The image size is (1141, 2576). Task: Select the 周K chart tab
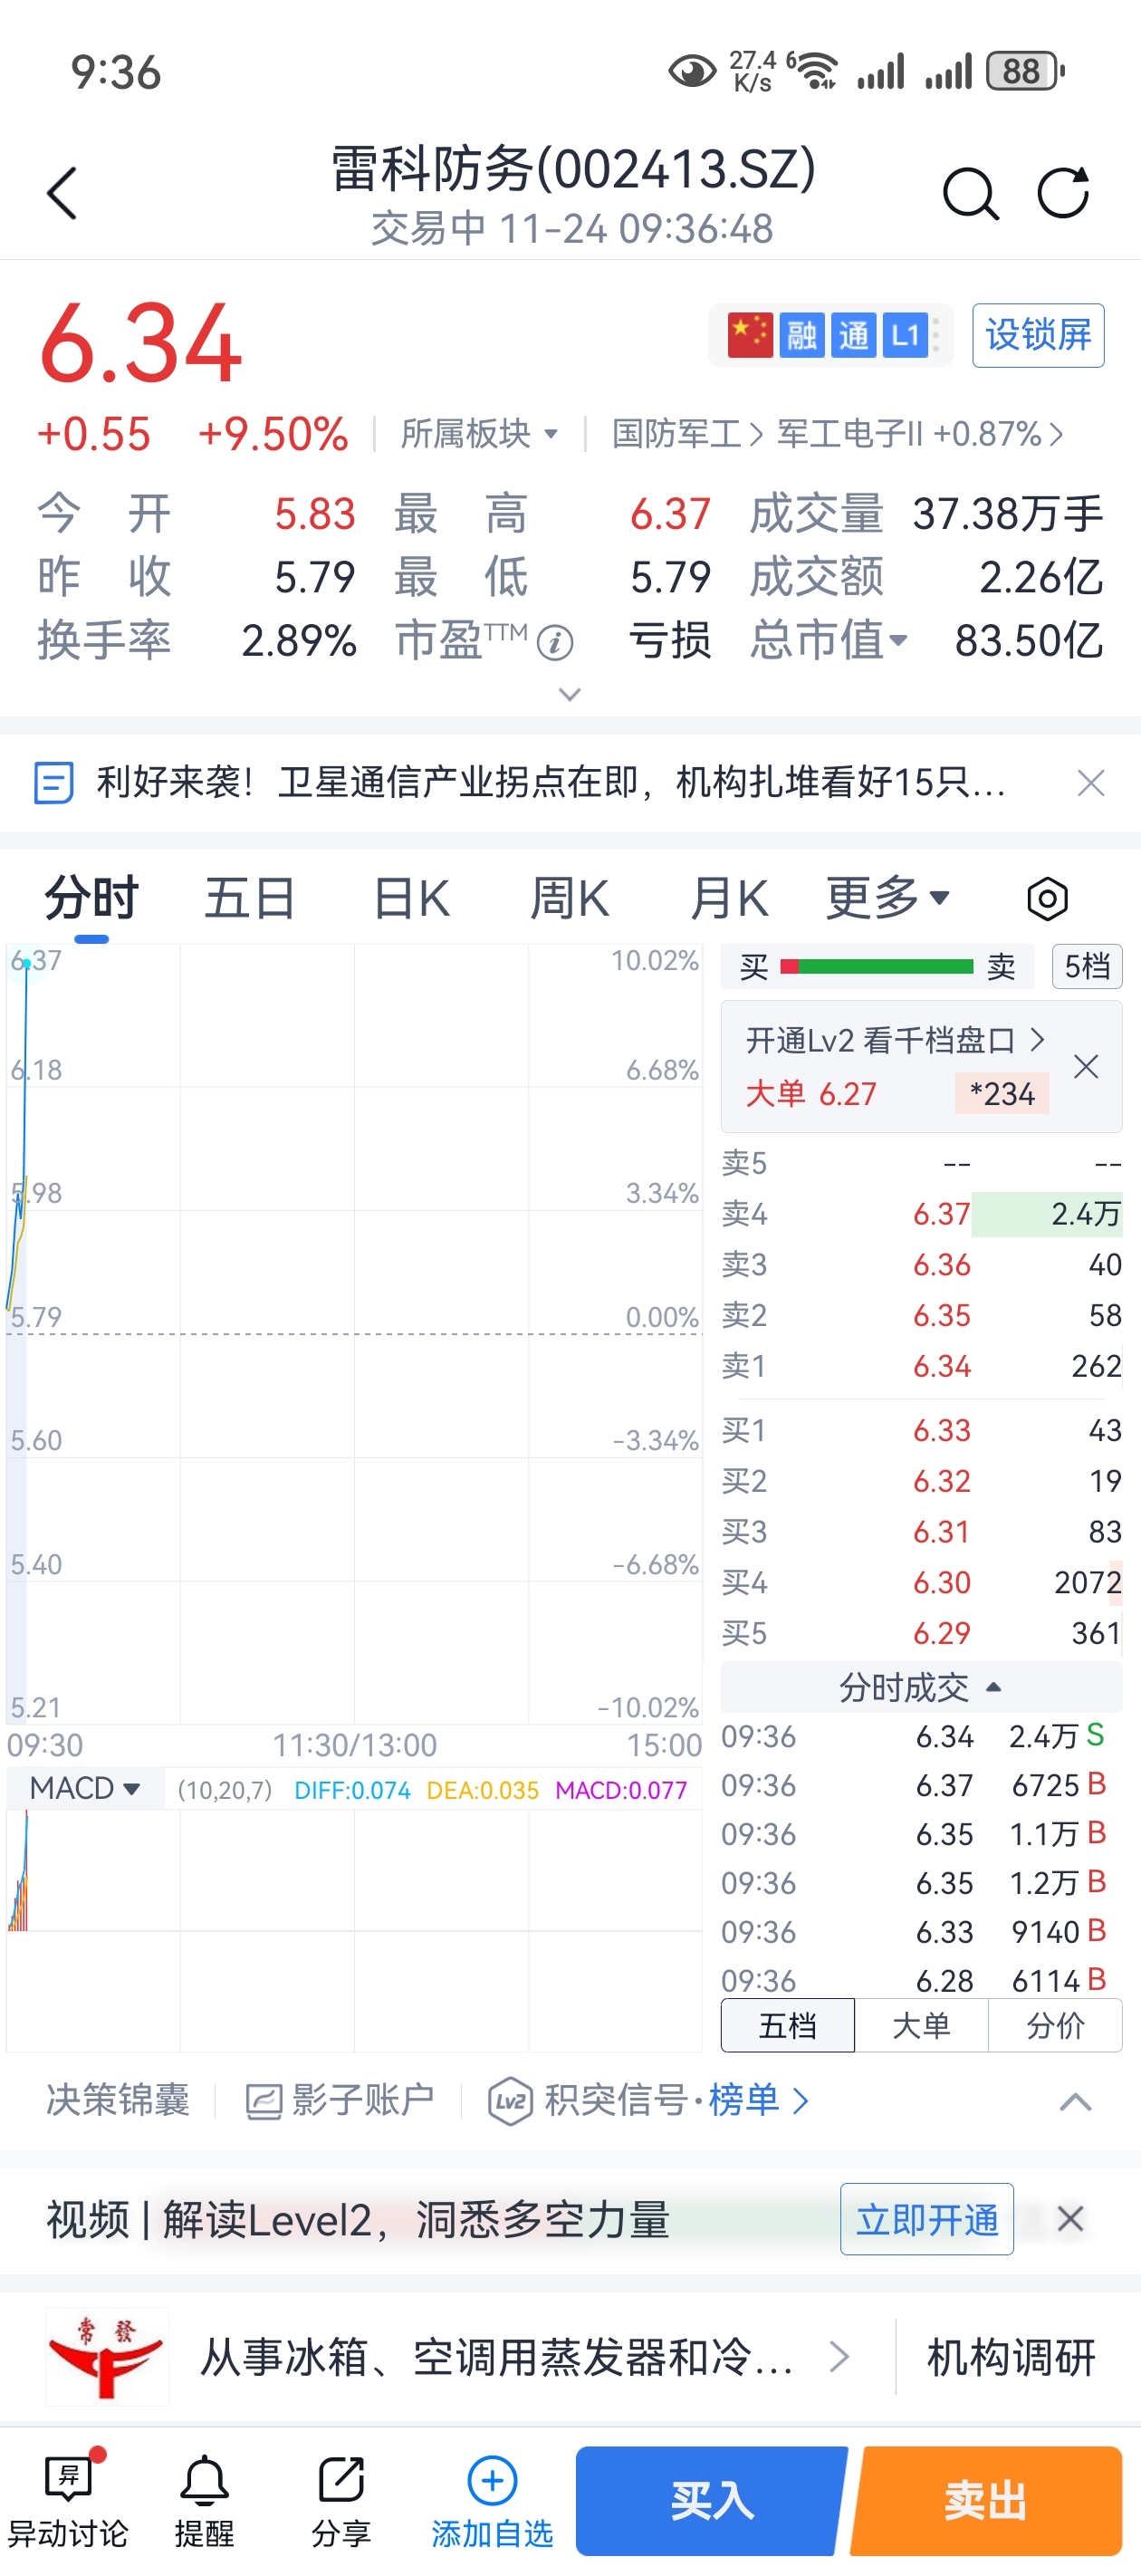[x=569, y=898]
